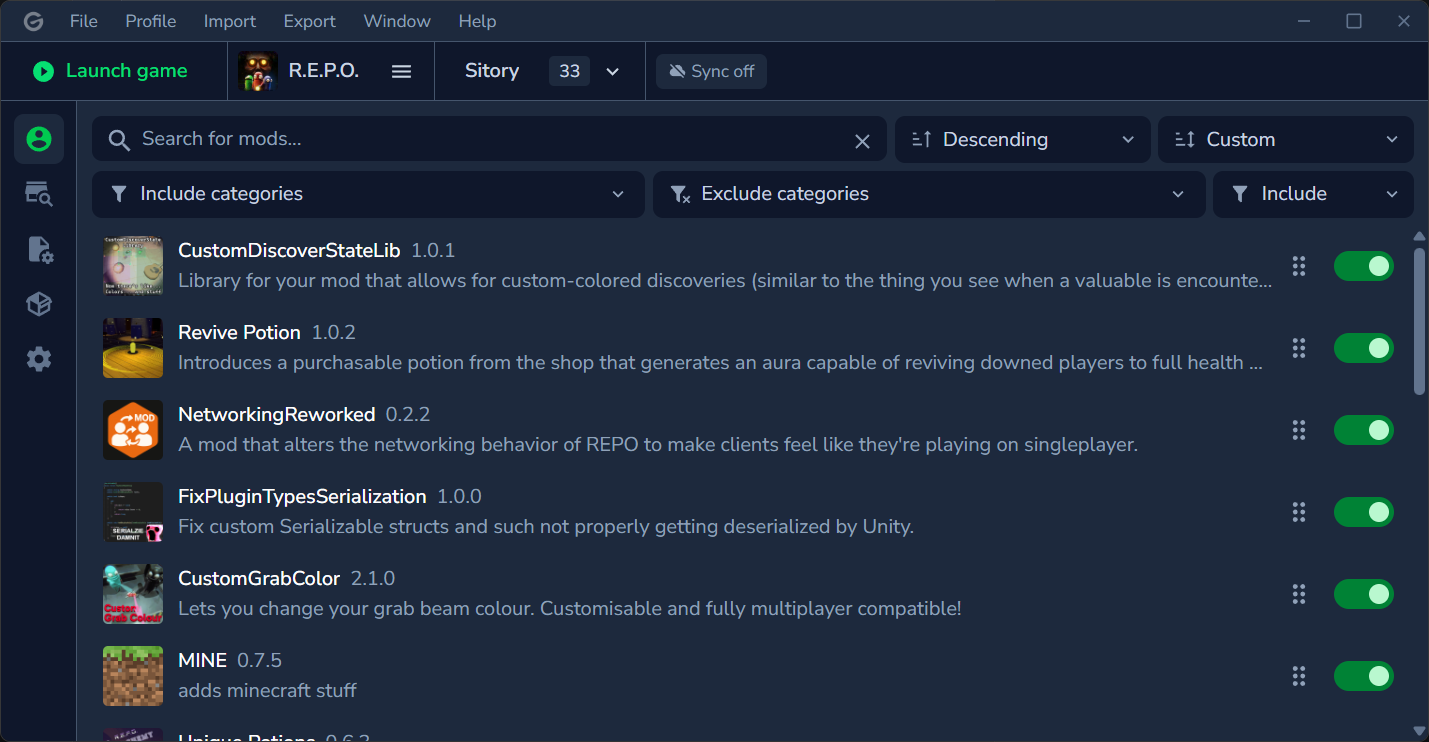1429x742 pixels.
Task: Click the drag handle for CustomDiscoverStateLib
Action: [x=1299, y=266]
